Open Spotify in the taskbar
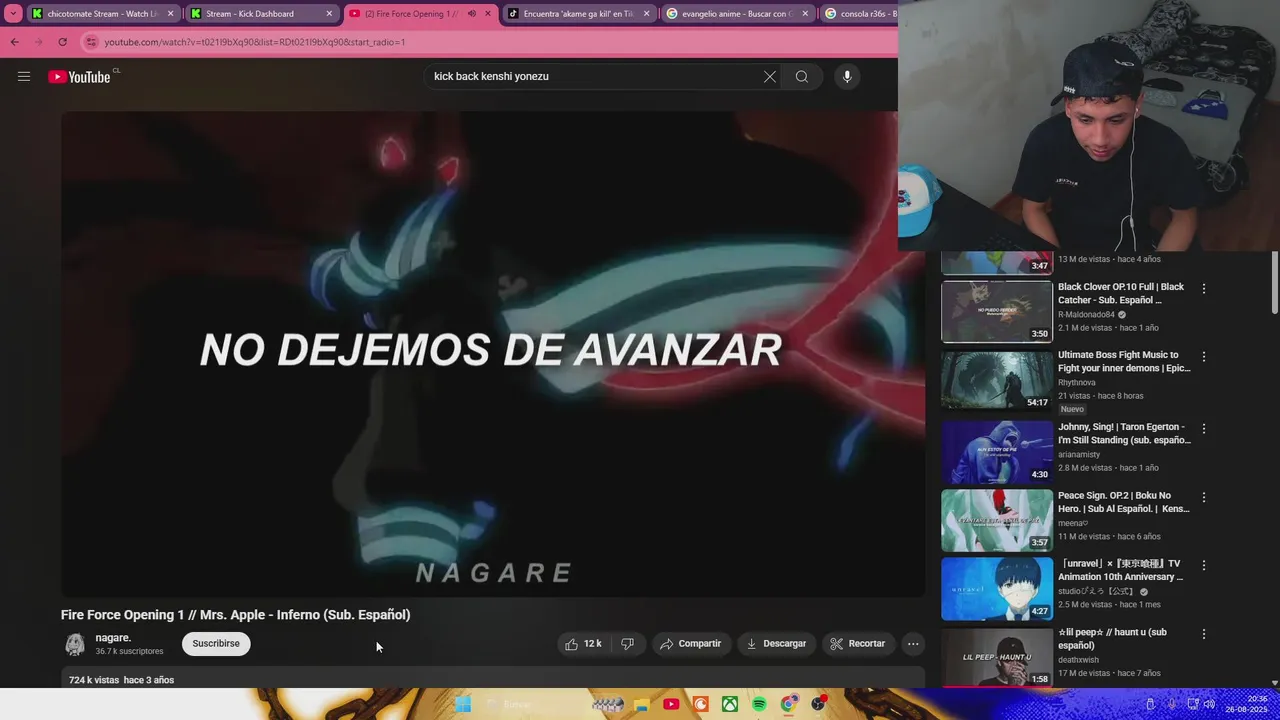This screenshot has width=1280, height=720. click(x=759, y=704)
